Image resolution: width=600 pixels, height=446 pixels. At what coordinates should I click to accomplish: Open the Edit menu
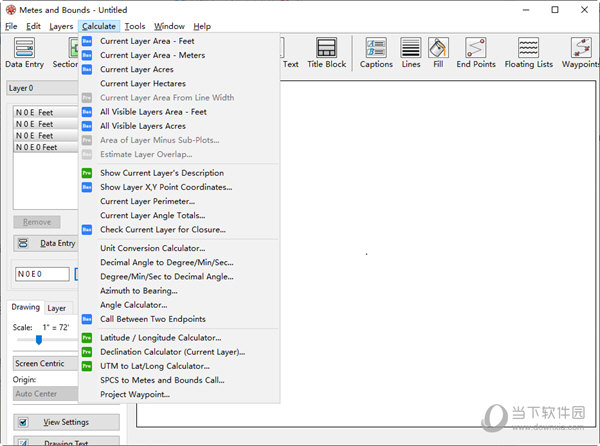[x=33, y=26]
